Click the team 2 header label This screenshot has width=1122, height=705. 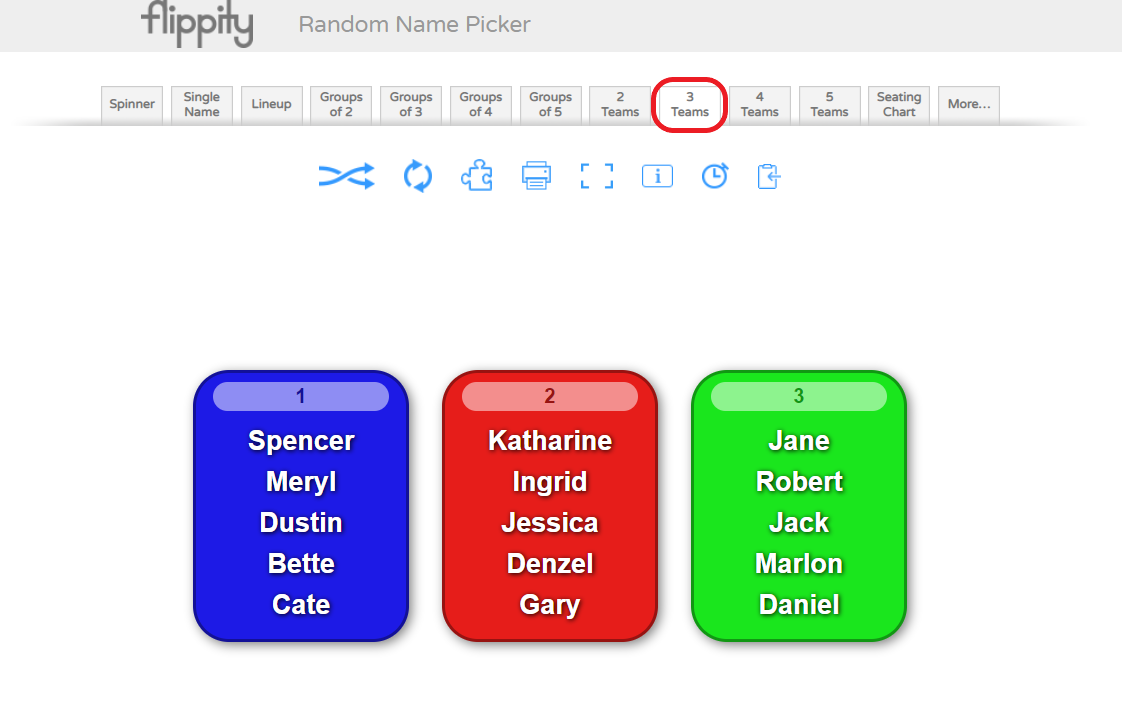tap(550, 396)
